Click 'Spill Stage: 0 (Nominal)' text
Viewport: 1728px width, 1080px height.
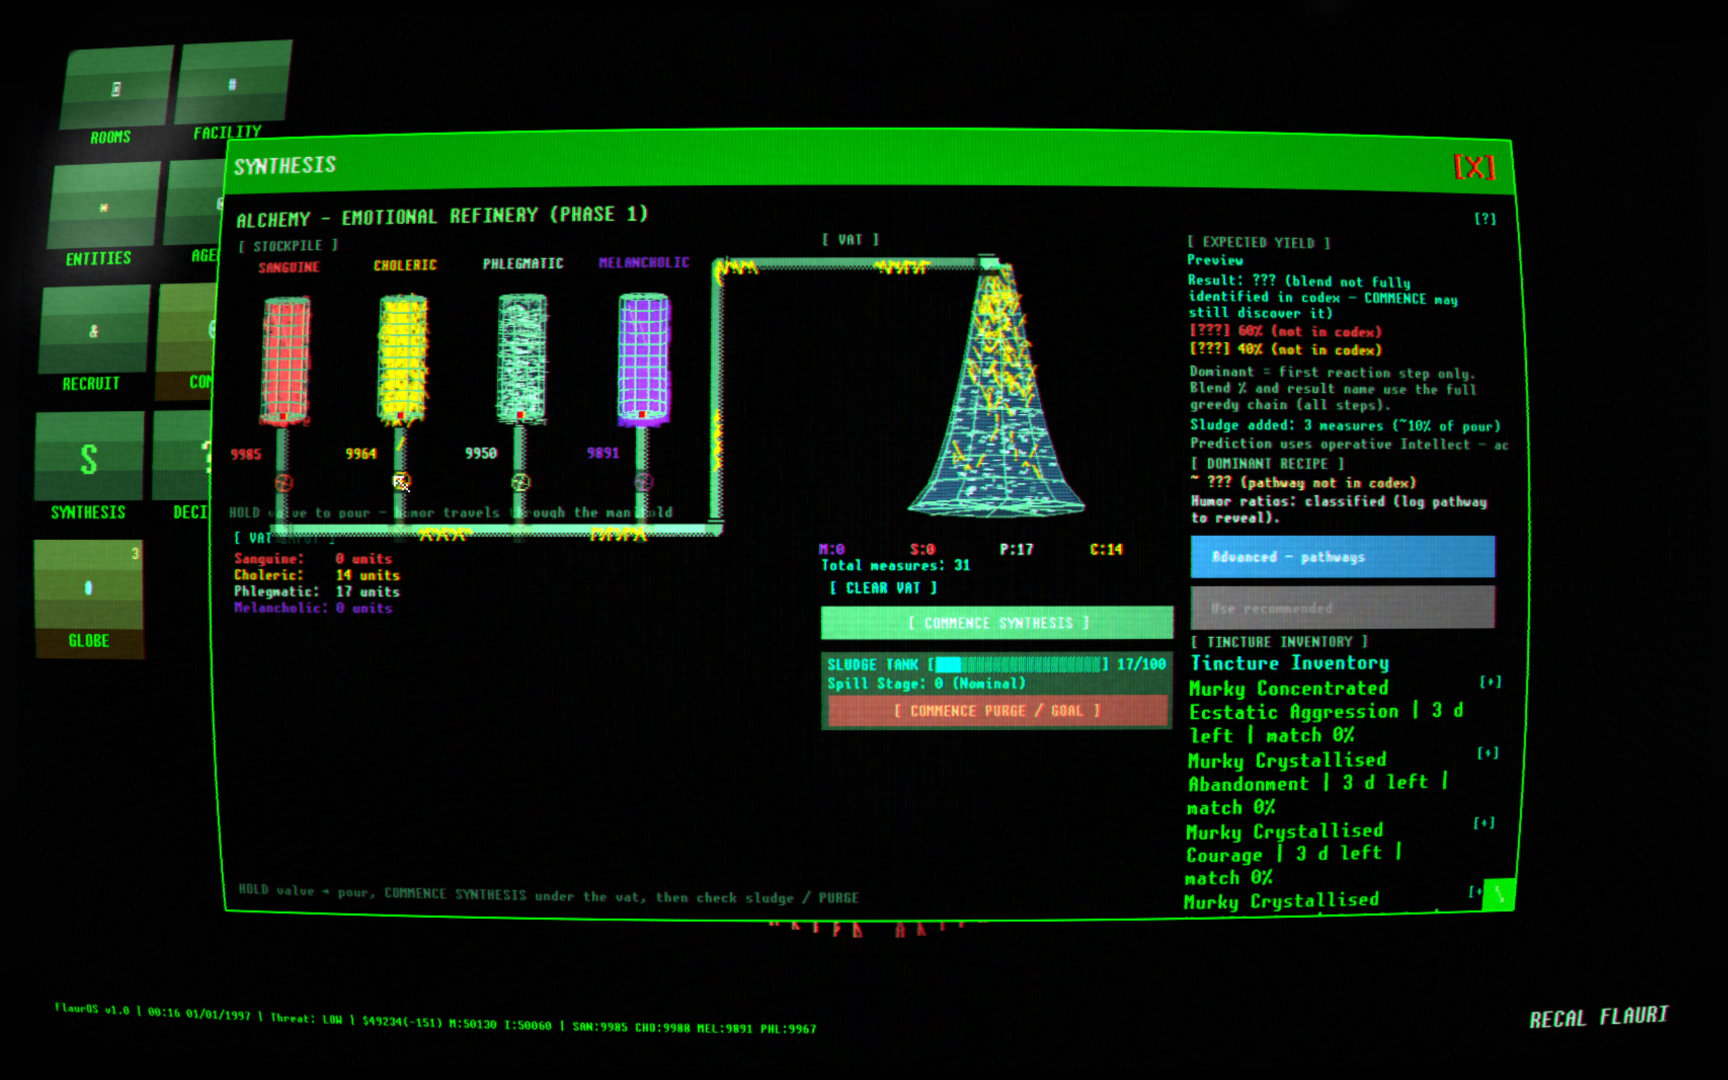927,684
